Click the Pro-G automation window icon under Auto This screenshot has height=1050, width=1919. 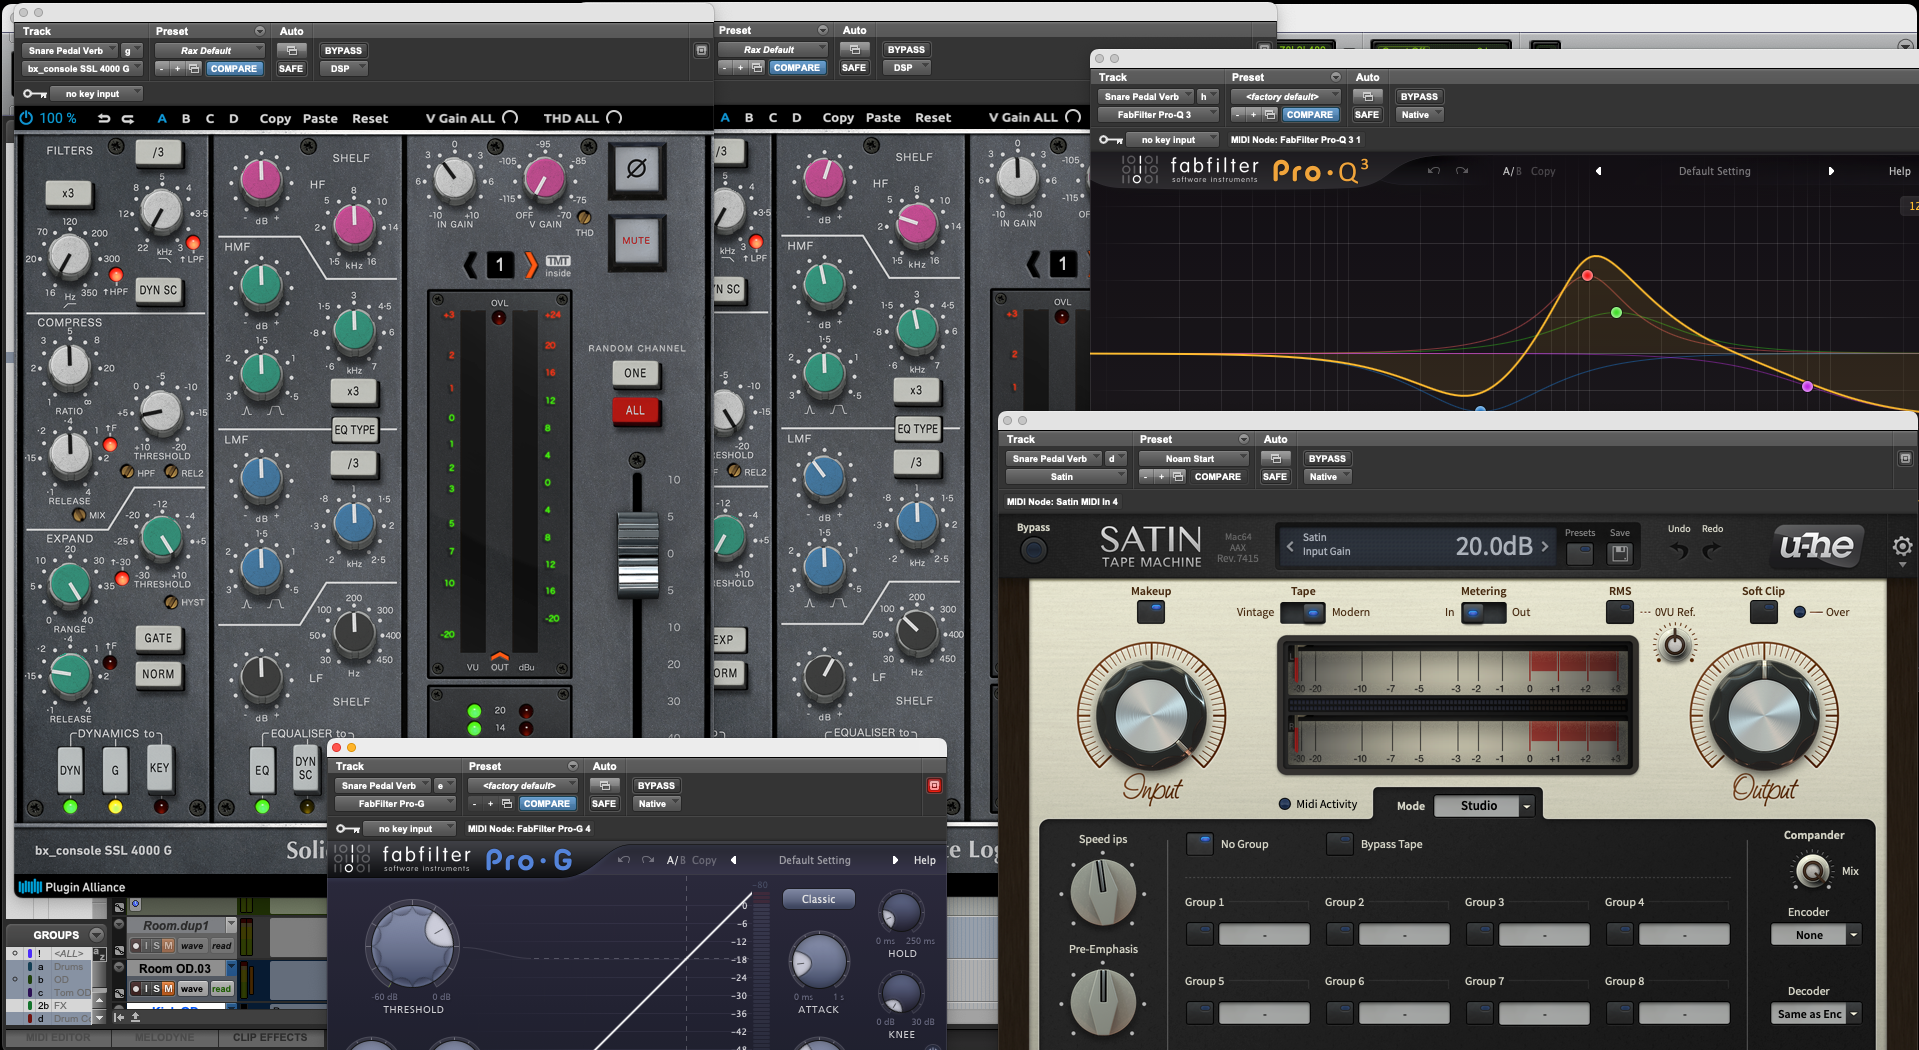pyautogui.click(x=604, y=786)
